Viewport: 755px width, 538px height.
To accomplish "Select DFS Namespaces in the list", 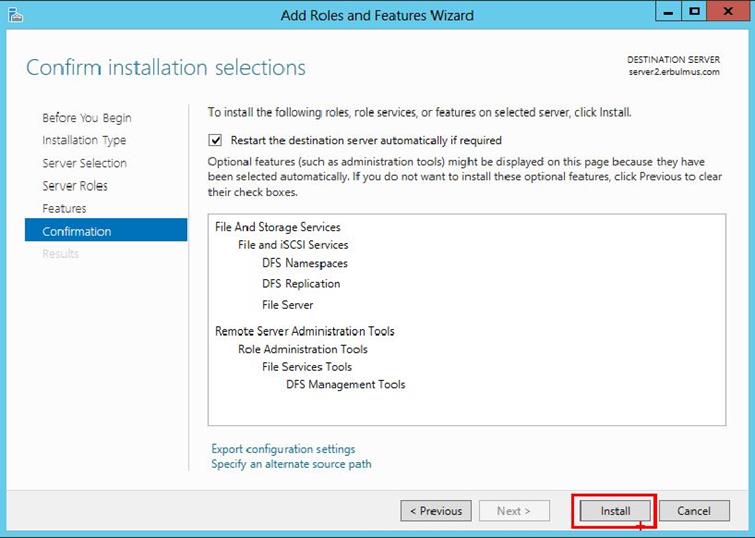I will click(304, 264).
